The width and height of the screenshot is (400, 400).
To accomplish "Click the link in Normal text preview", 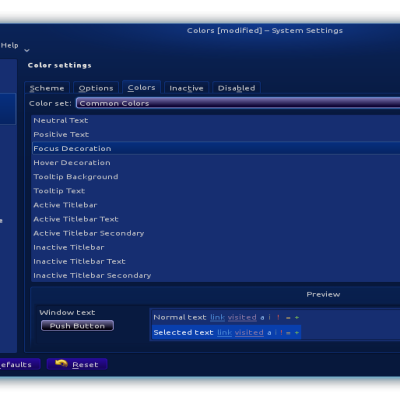I will click(217, 317).
